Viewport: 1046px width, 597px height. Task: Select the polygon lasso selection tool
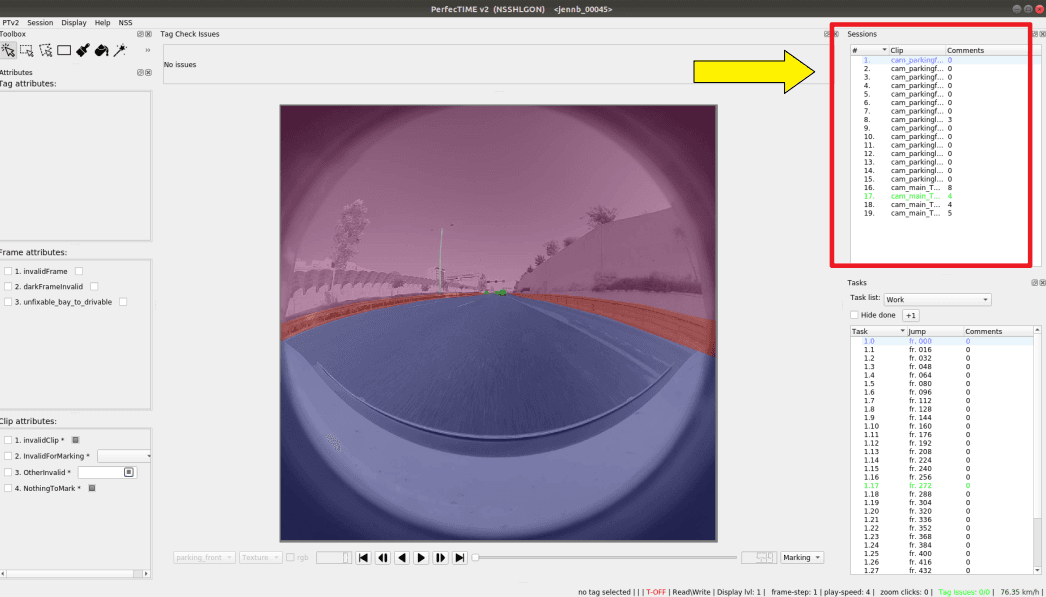(x=45, y=50)
